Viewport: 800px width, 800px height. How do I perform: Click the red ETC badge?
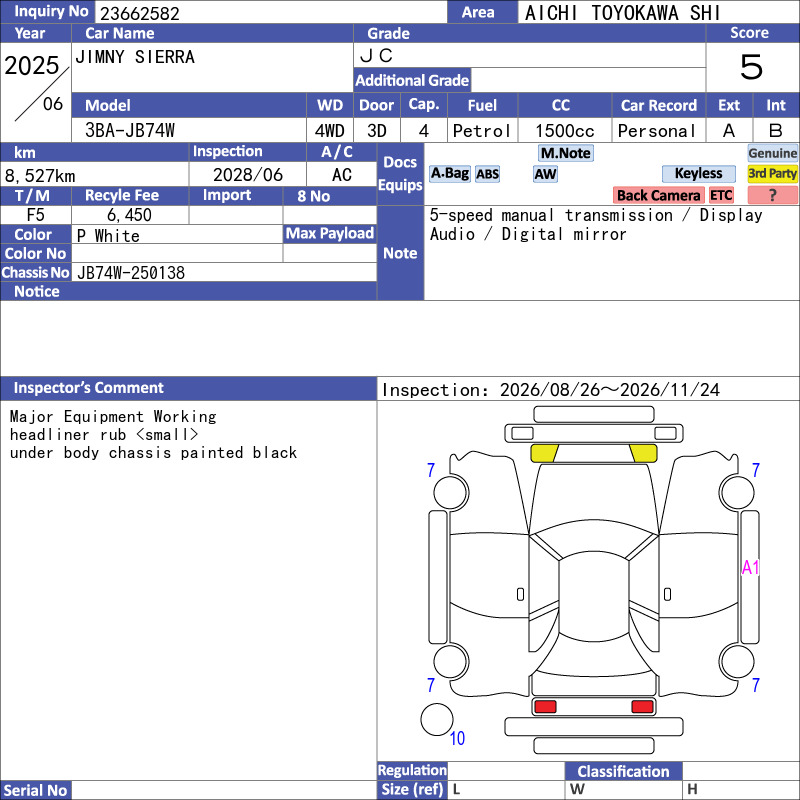(721, 195)
